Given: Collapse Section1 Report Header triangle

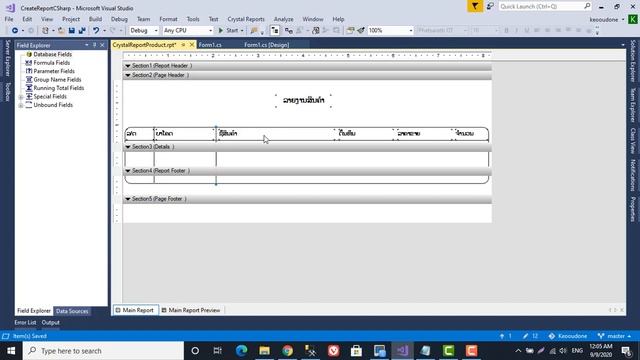Looking at the screenshot, I should [x=128, y=66].
